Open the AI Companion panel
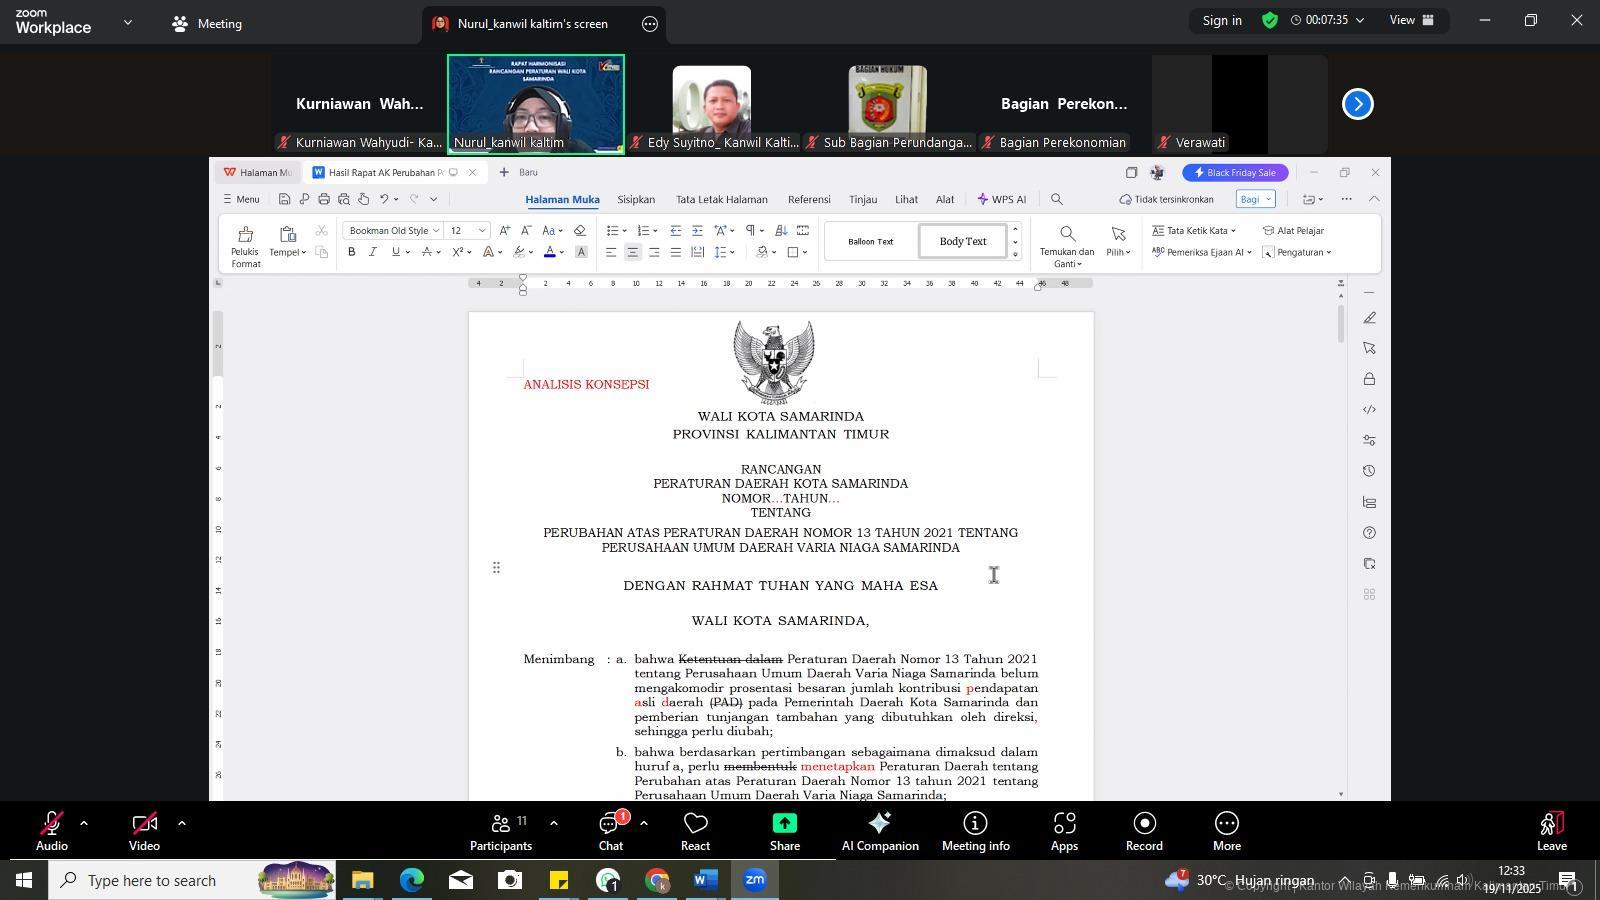1600x900 pixels. tap(879, 830)
